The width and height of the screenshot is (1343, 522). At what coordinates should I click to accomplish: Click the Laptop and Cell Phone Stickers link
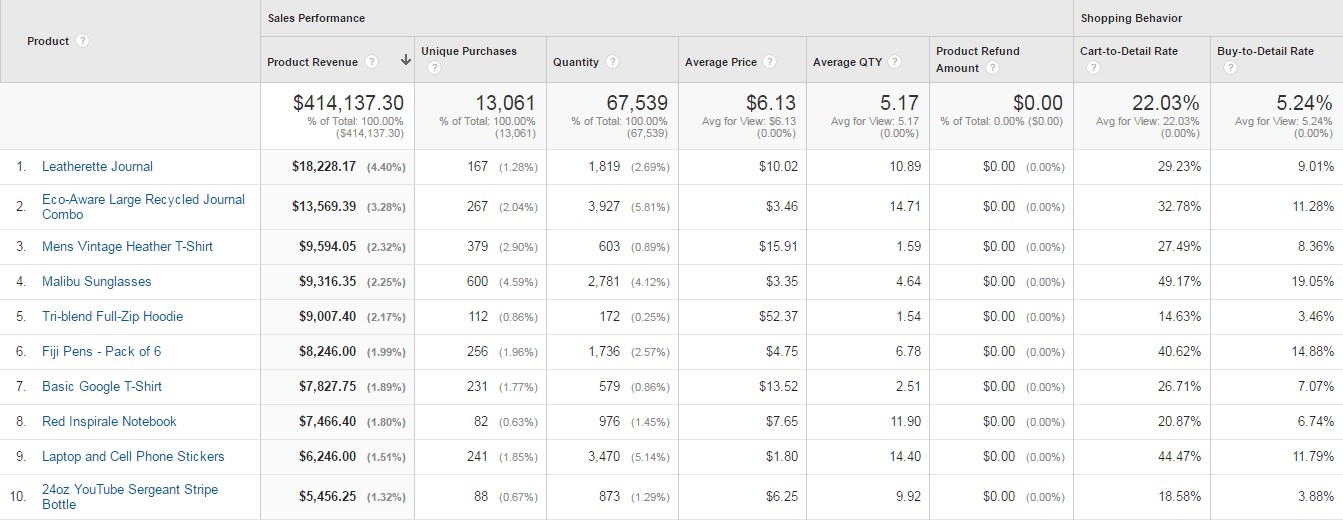133,457
